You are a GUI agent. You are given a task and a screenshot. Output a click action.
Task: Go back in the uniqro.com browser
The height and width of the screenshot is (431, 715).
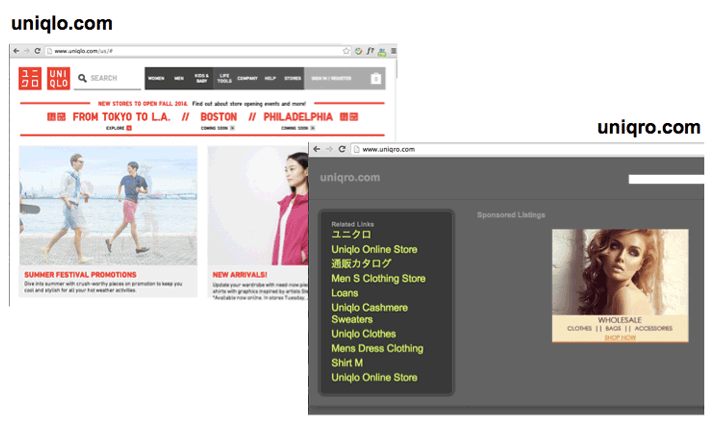click(x=317, y=149)
